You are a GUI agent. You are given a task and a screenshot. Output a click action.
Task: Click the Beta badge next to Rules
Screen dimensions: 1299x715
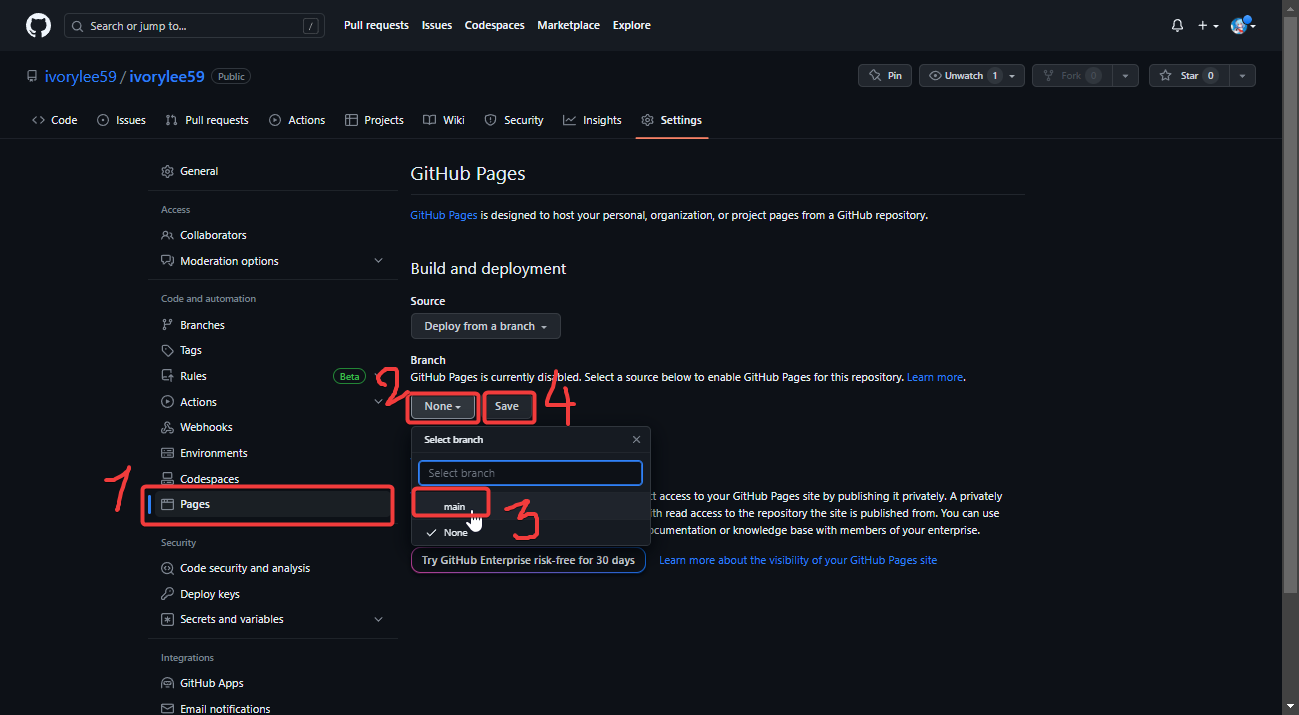(x=350, y=376)
